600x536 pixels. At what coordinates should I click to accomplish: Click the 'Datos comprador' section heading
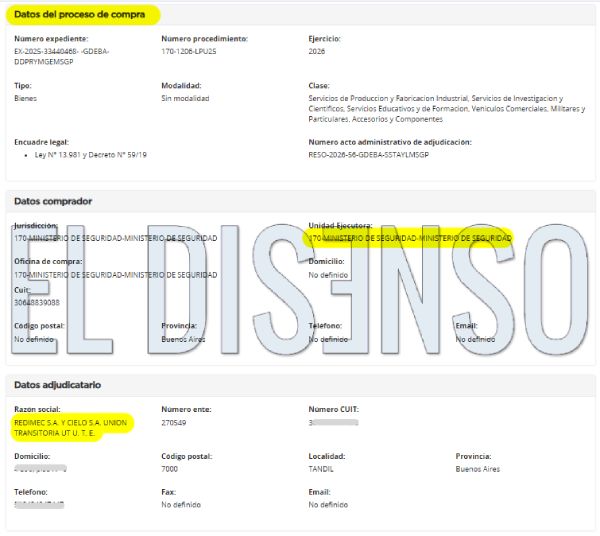[53, 201]
